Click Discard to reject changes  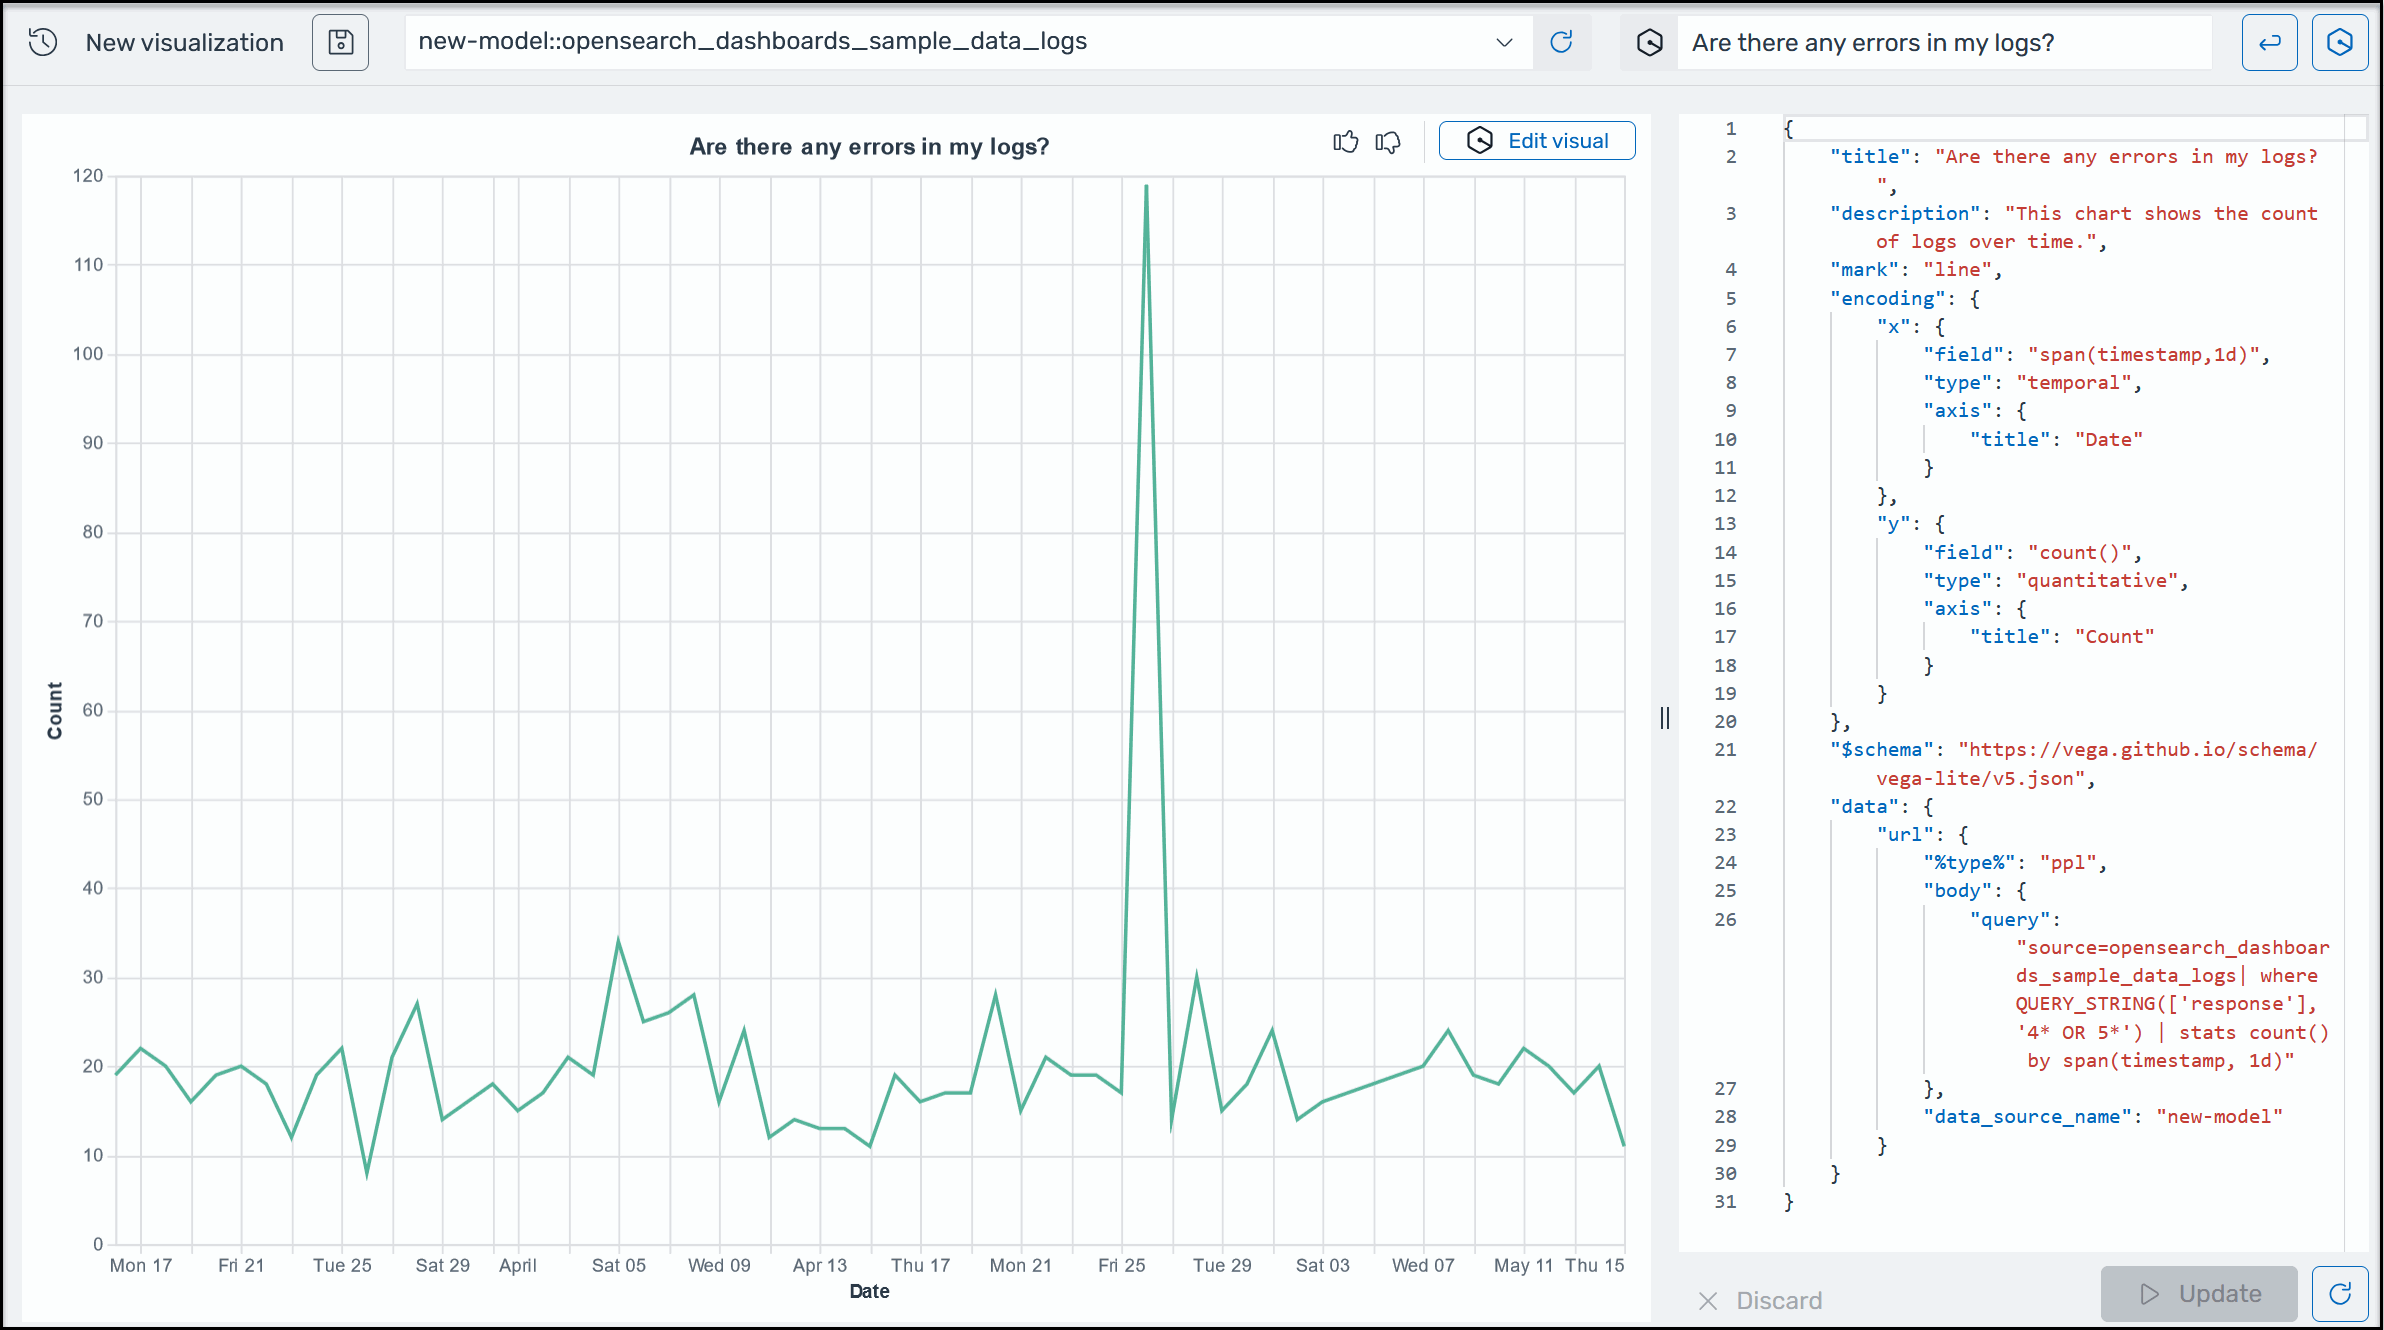[1780, 1300]
